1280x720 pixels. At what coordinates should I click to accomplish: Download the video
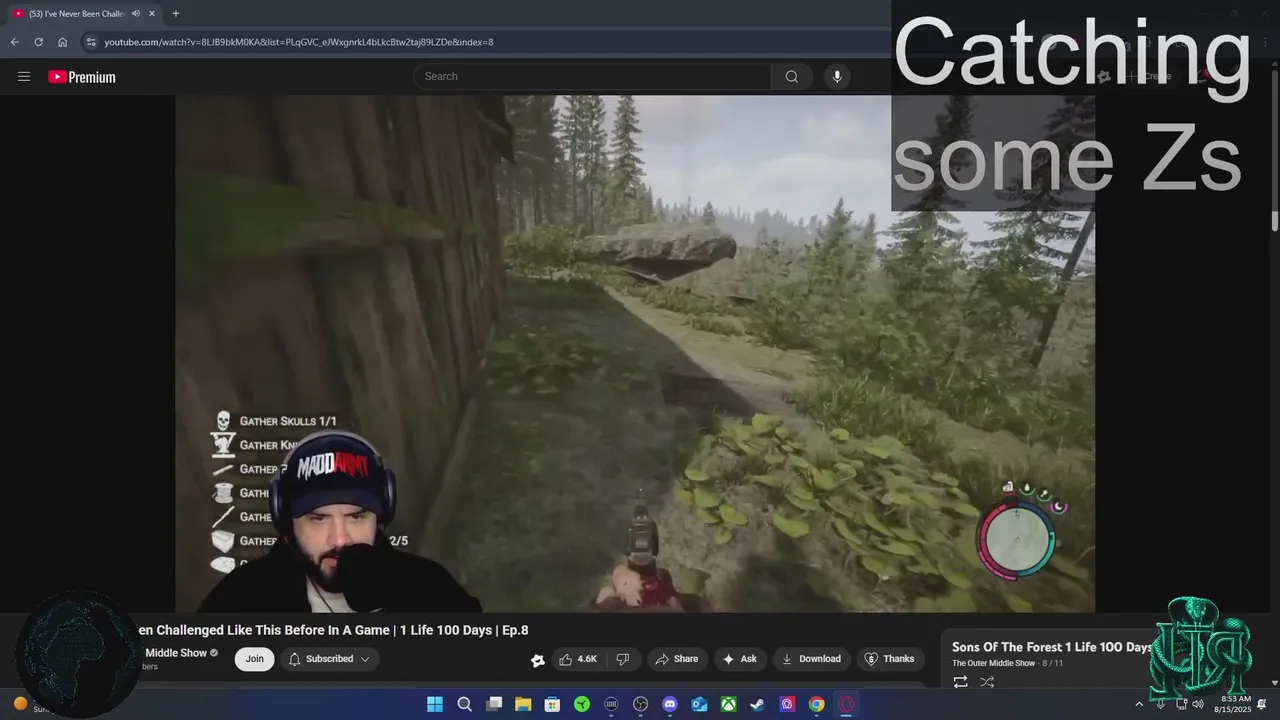click(x=811, y=659)
